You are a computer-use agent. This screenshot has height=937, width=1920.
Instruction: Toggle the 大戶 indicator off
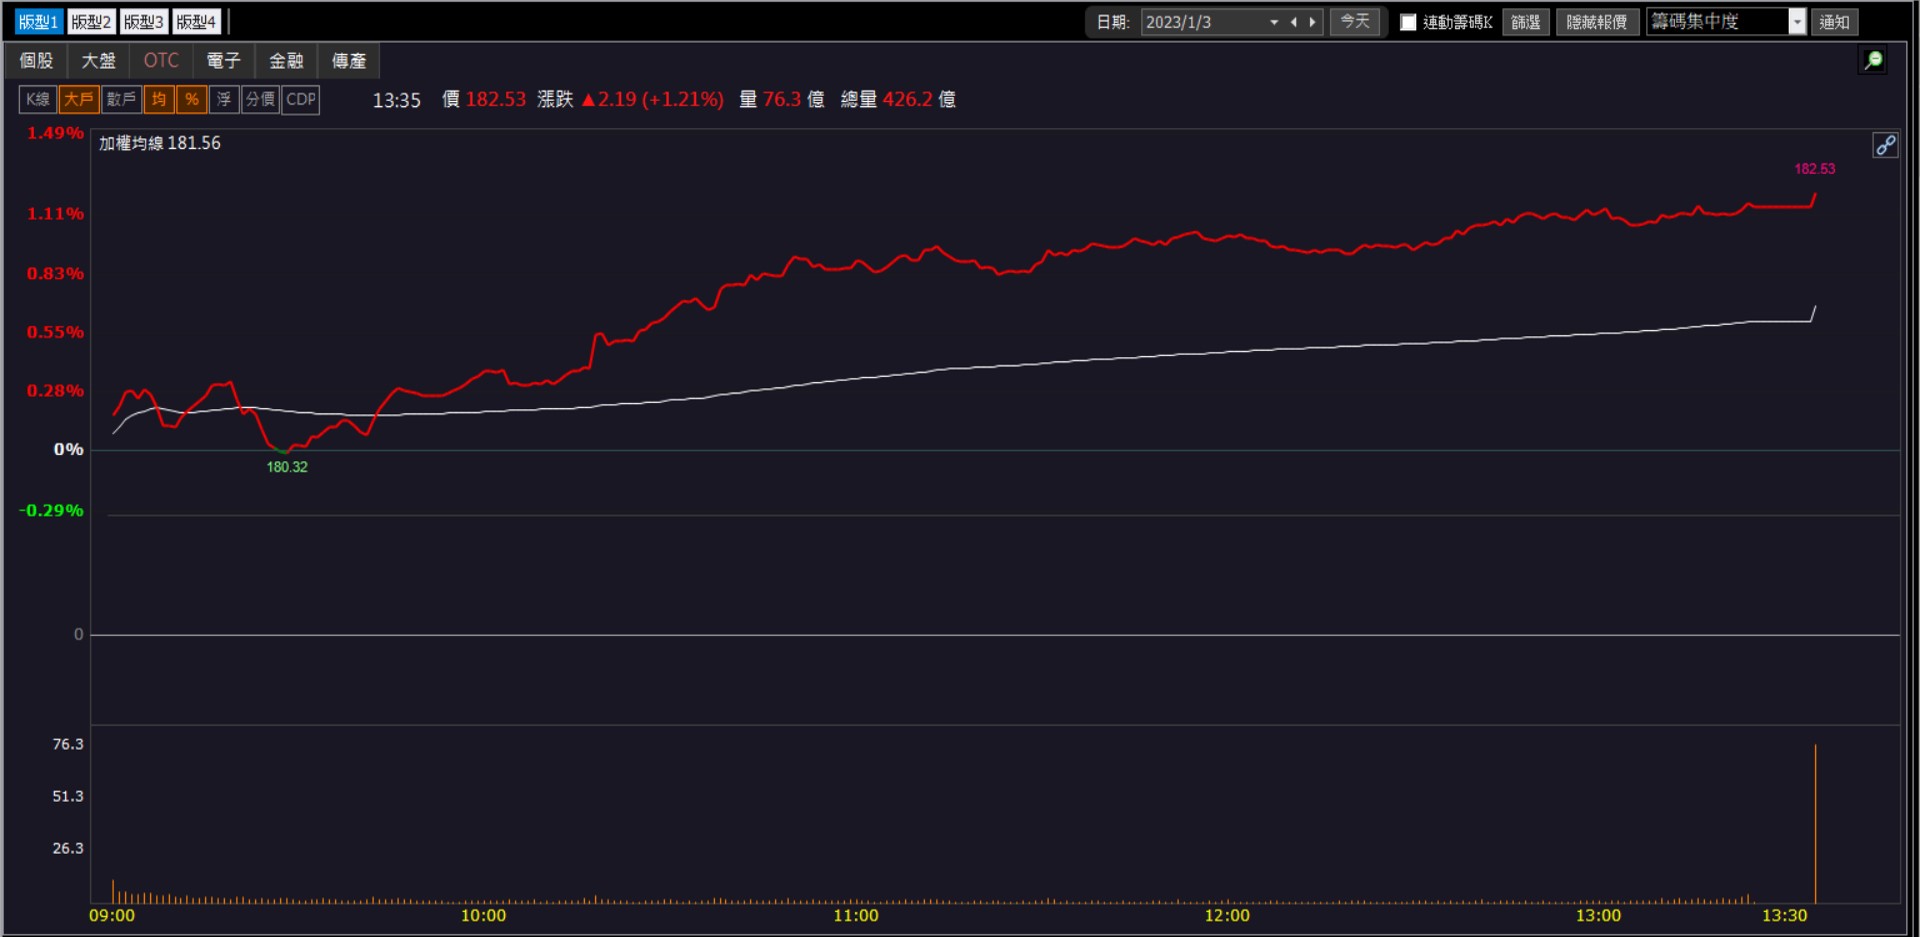coord(79,99)
